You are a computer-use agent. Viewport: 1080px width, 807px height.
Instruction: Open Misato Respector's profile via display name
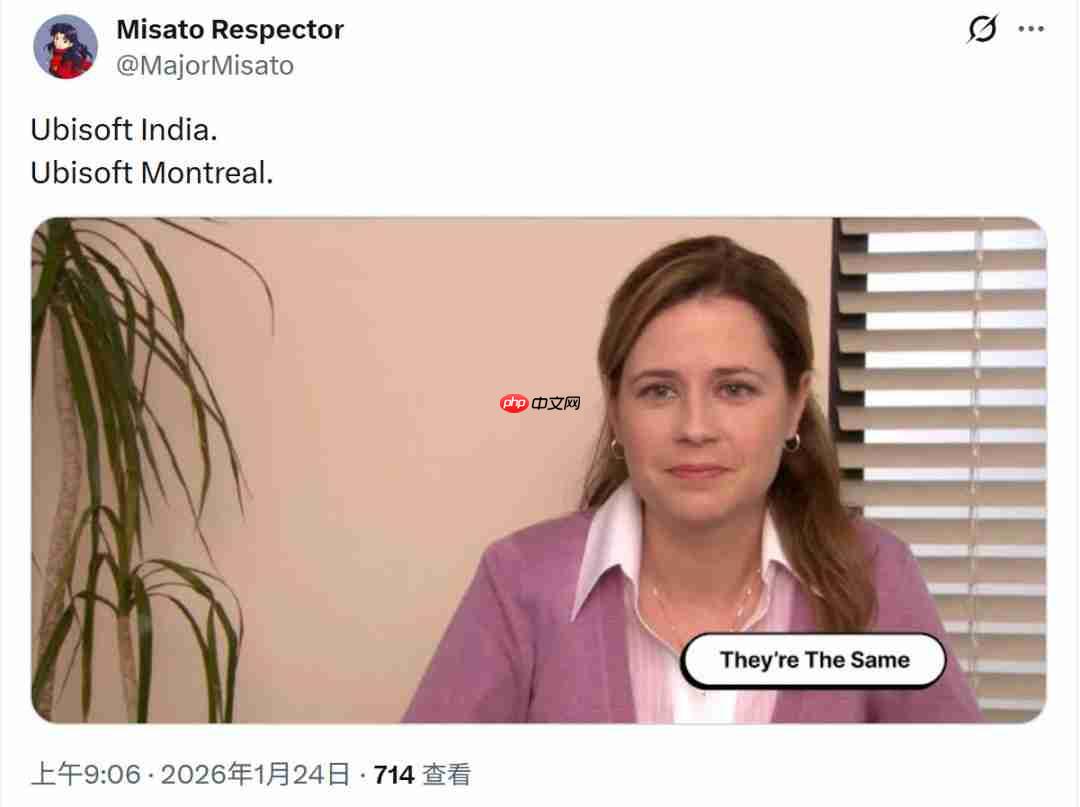point(230,30)
